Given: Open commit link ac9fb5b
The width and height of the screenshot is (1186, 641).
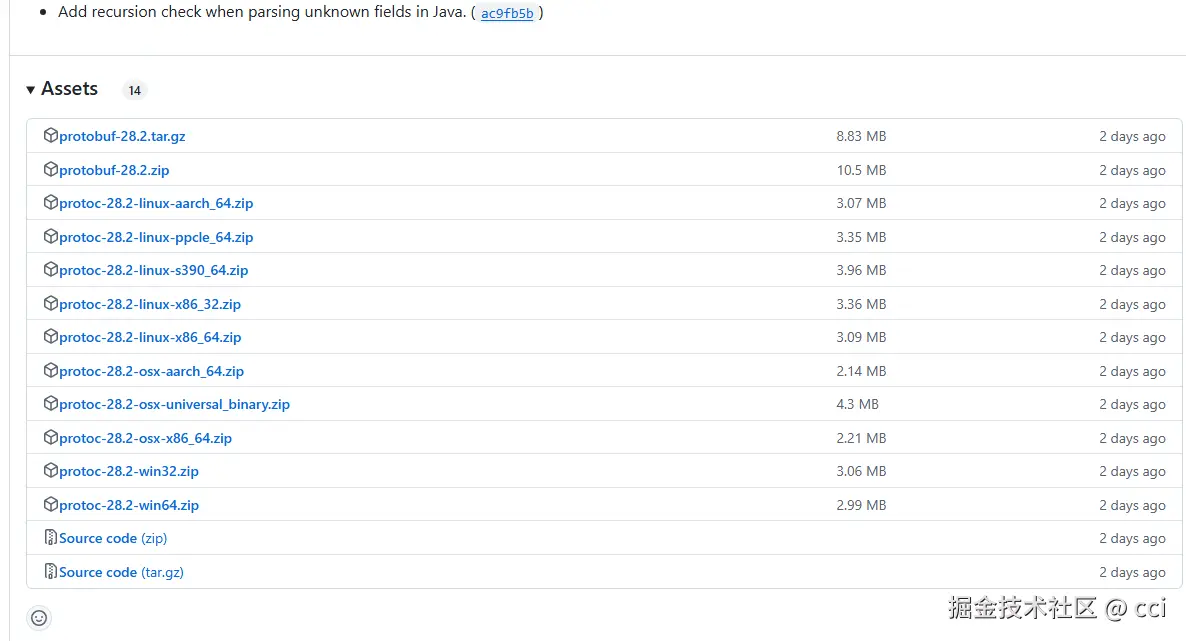Looking at the screenshot, I should pyautogui.click(x=507, y=13).
